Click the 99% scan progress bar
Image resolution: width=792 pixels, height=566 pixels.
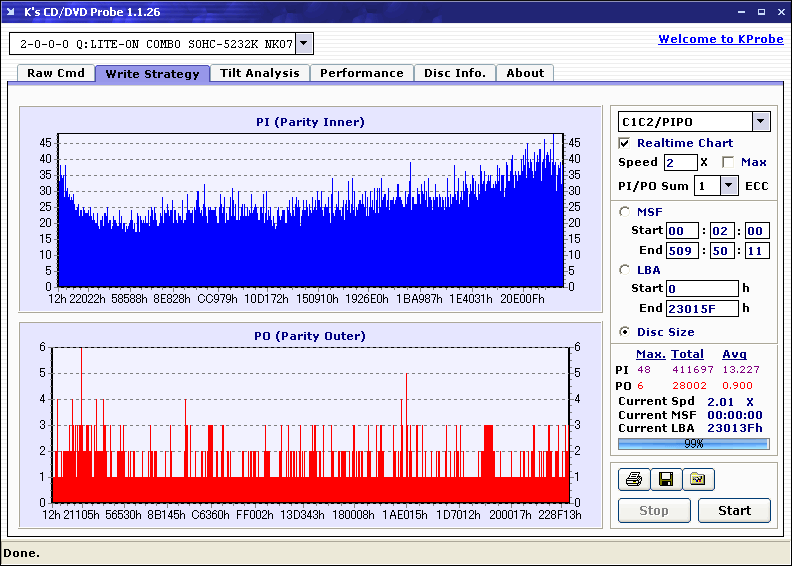[x=693, y=443]
